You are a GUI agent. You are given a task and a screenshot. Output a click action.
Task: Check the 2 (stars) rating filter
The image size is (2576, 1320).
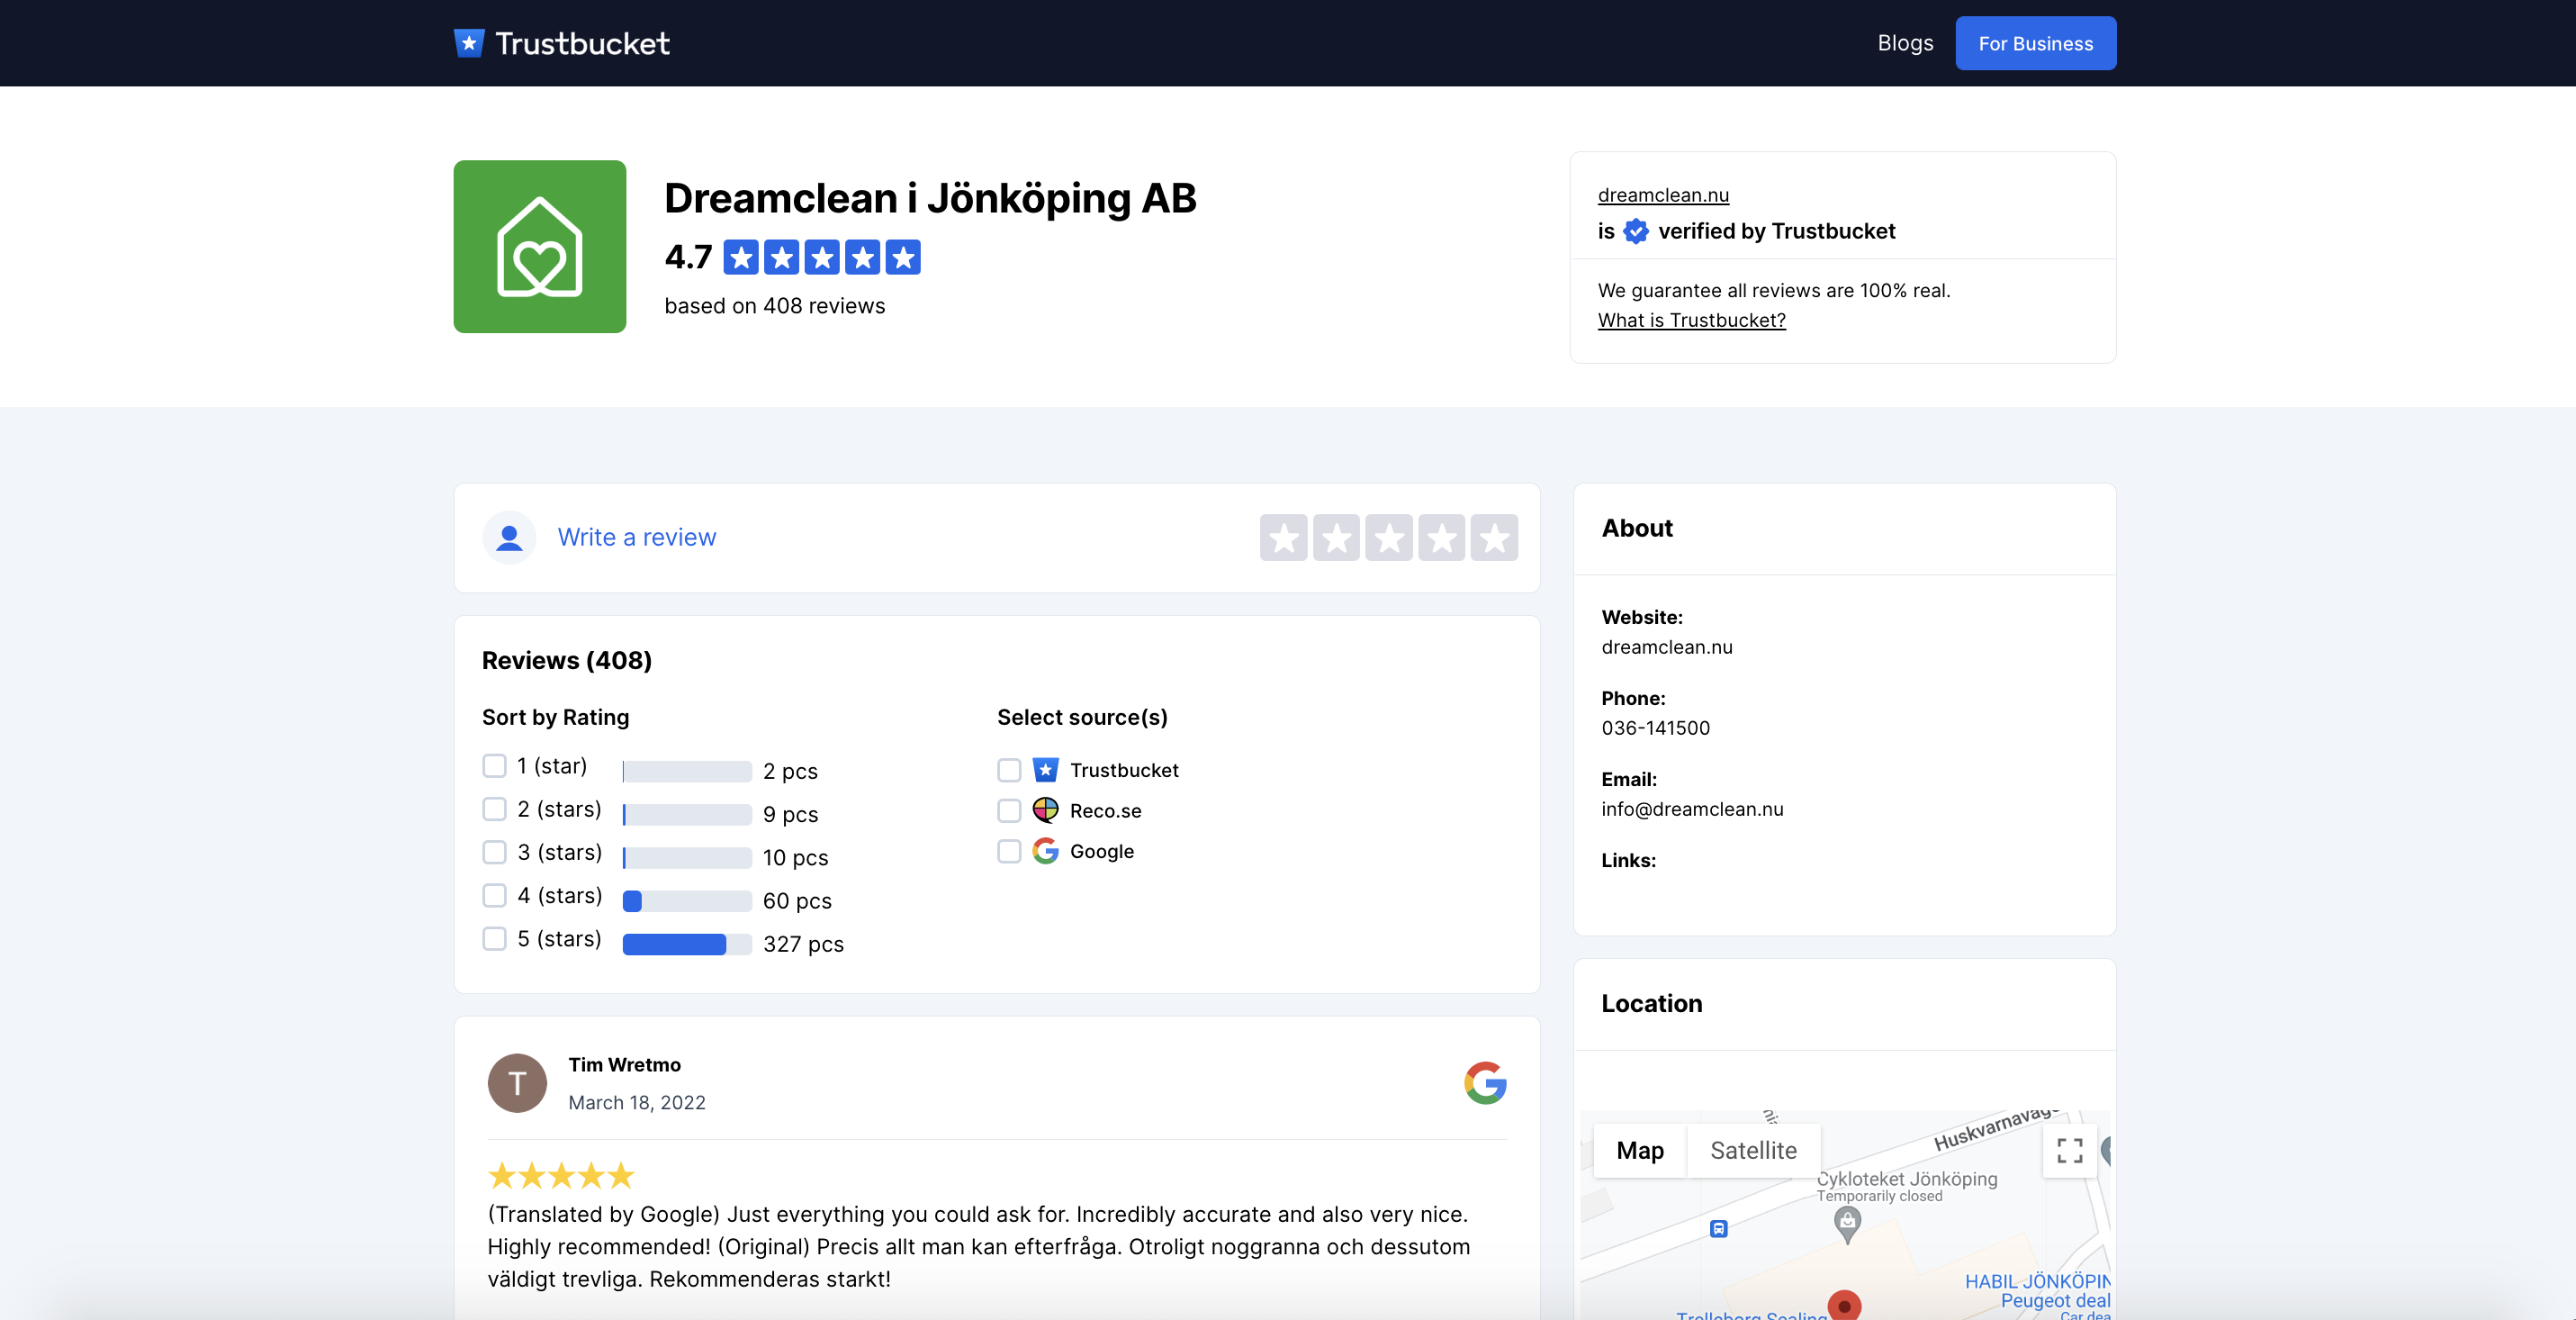(x=495, y=809)
